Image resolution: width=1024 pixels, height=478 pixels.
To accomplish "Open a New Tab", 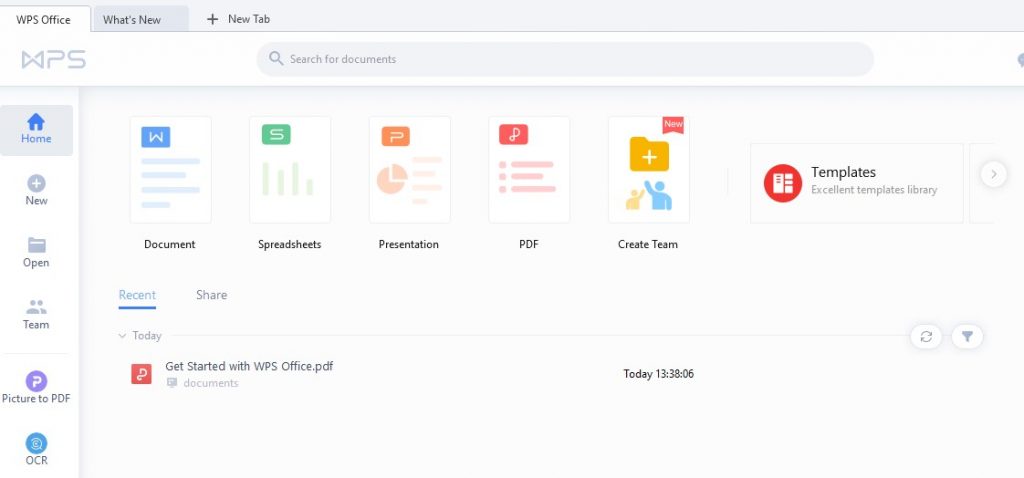I will (238, 19).
